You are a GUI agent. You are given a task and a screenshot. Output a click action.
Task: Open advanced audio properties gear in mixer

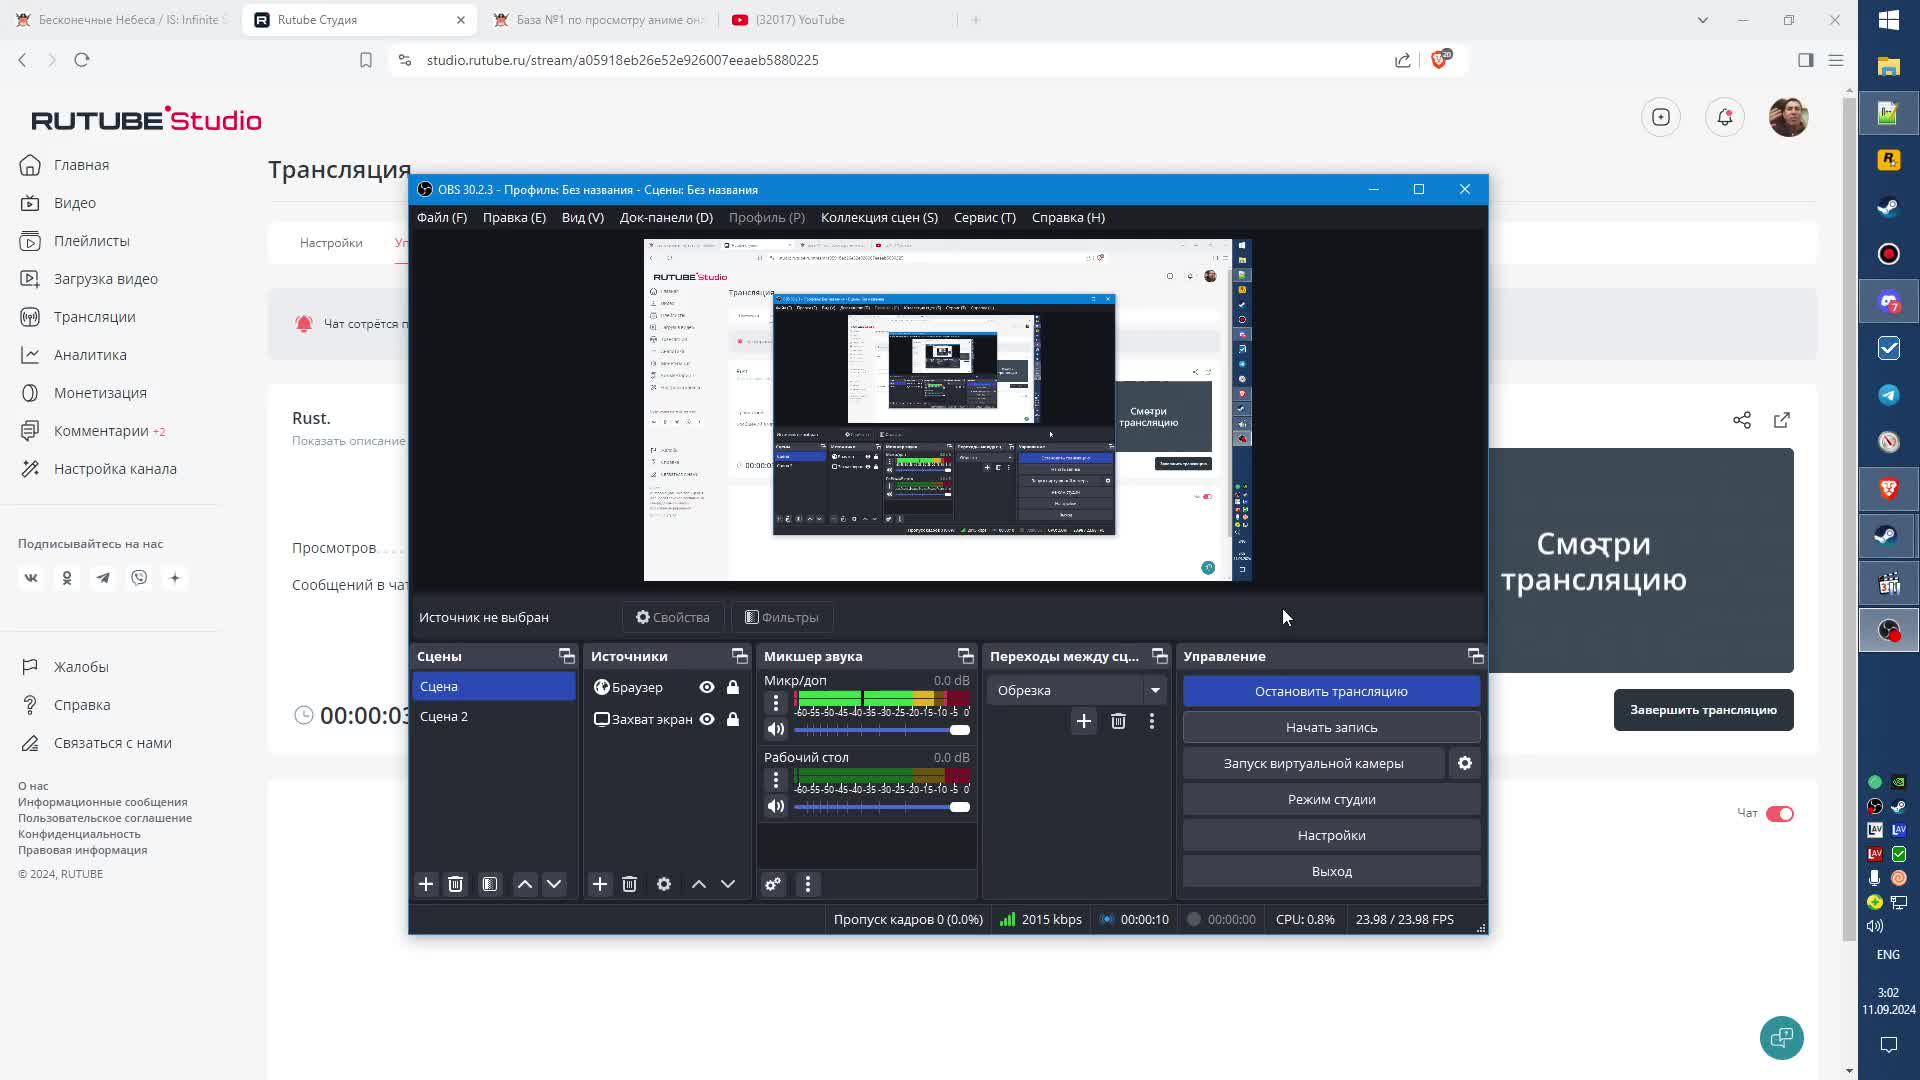coord(773,884)
